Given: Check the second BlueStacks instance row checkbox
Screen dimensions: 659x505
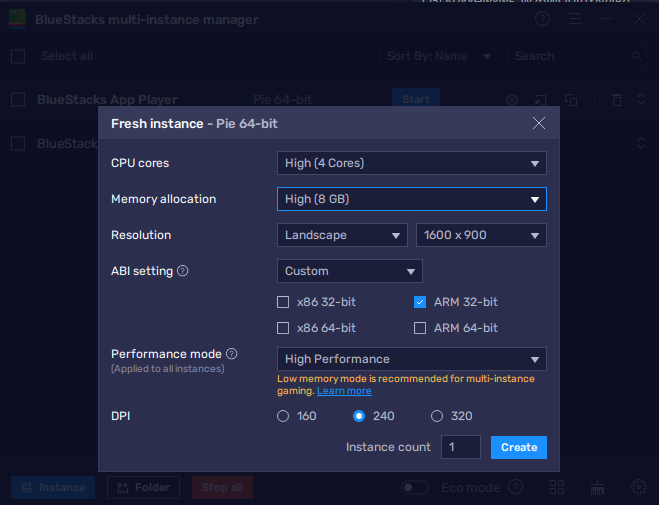Looking at the screenshot, I should (x=18, y=143).
